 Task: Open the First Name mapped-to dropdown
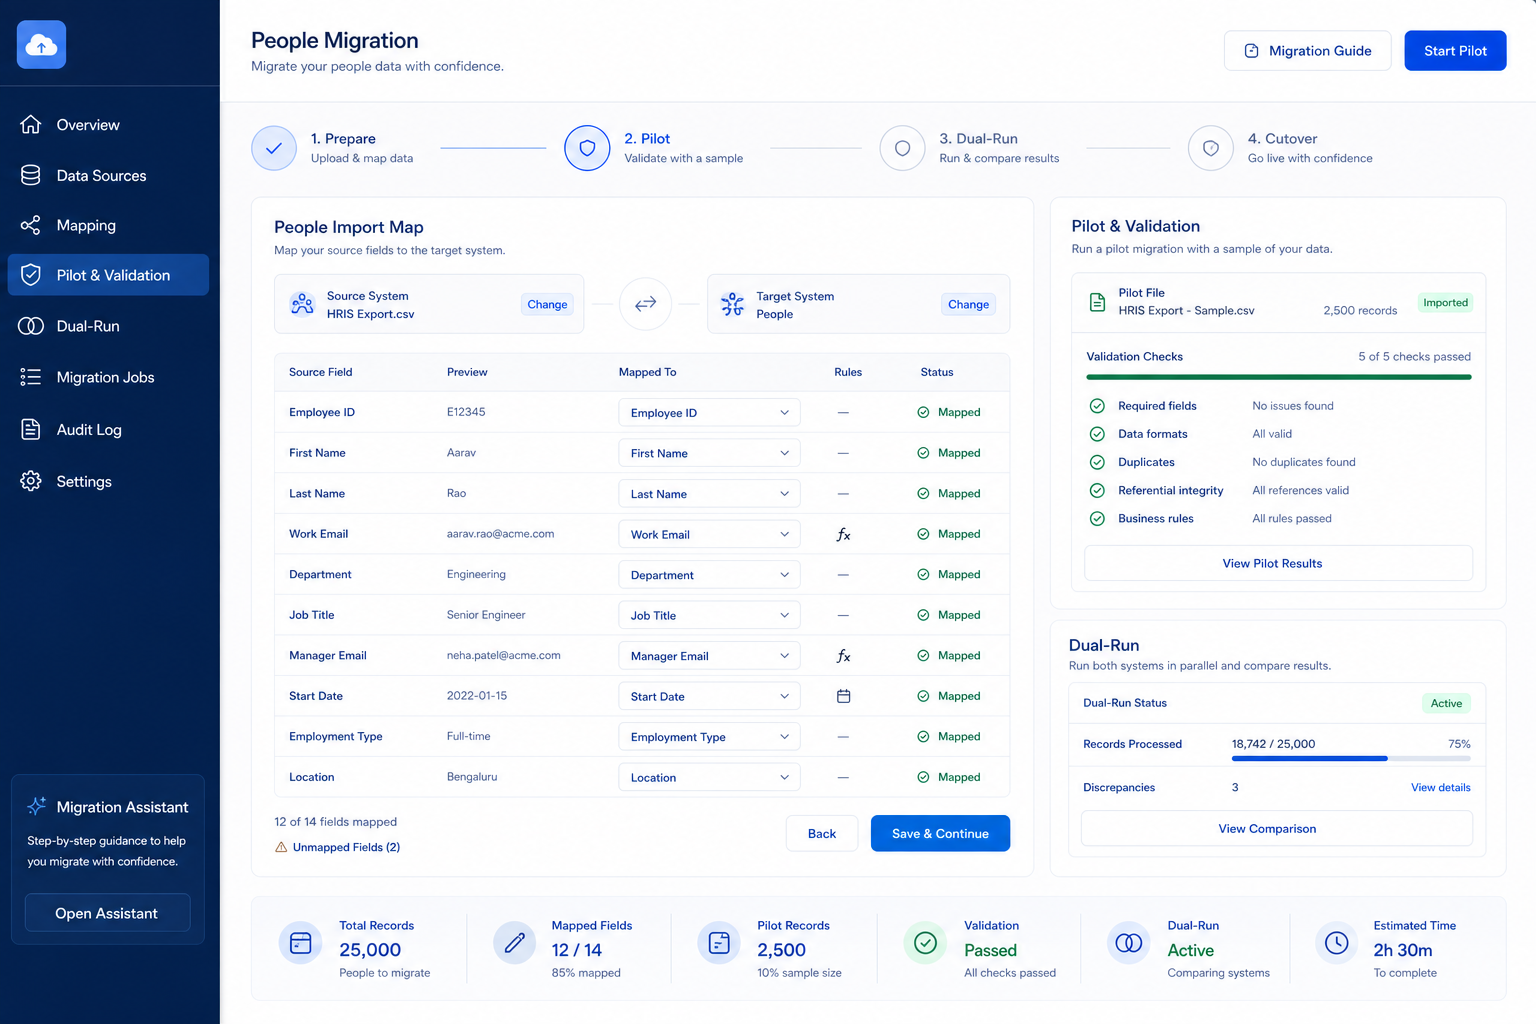coord(709,453)
